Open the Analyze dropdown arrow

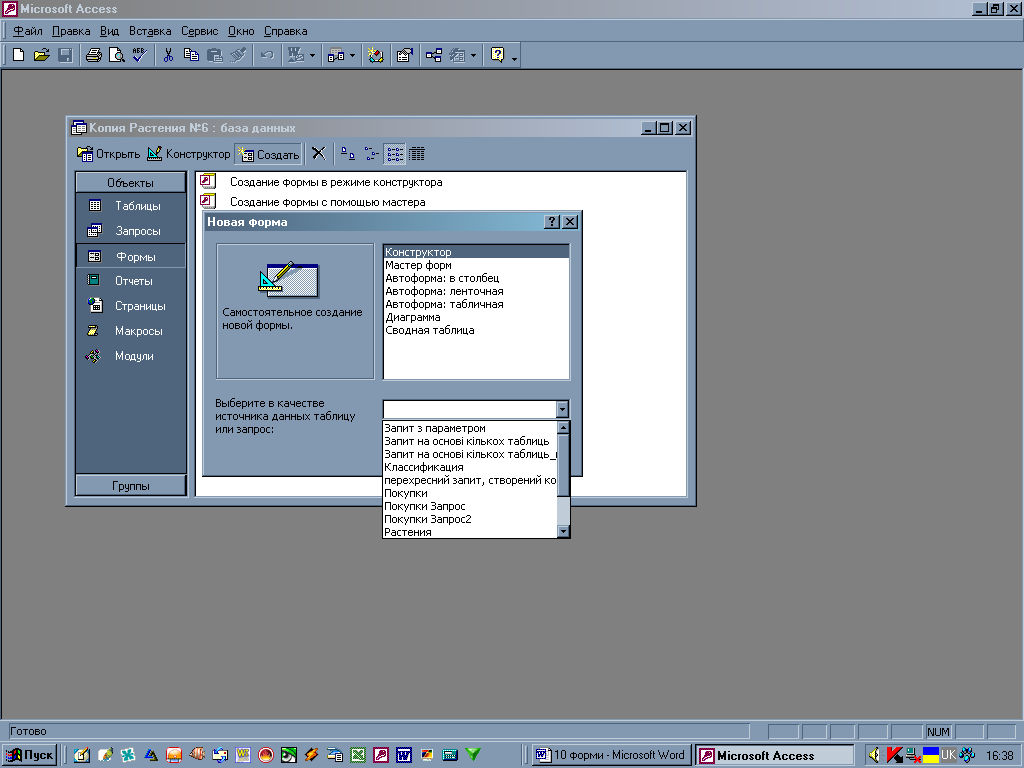352,56
